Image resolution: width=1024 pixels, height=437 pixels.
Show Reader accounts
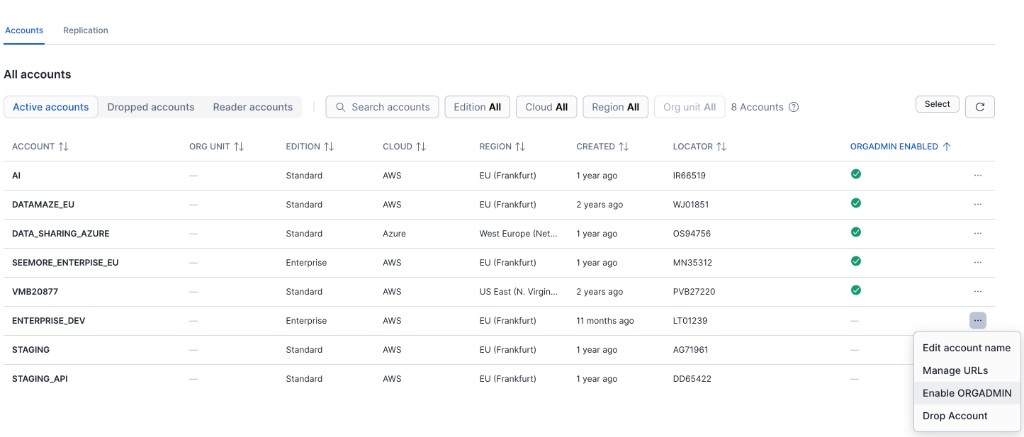point(253,107)
